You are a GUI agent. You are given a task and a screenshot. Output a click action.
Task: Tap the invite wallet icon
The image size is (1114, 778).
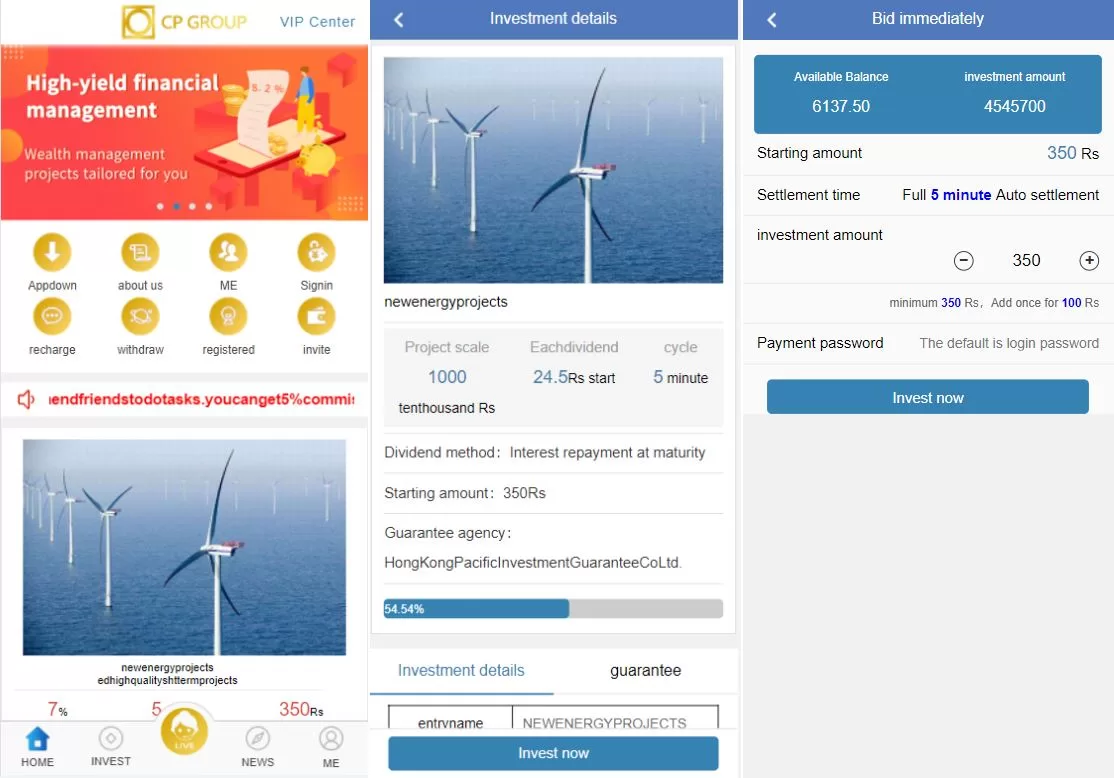tap(316, 316)
